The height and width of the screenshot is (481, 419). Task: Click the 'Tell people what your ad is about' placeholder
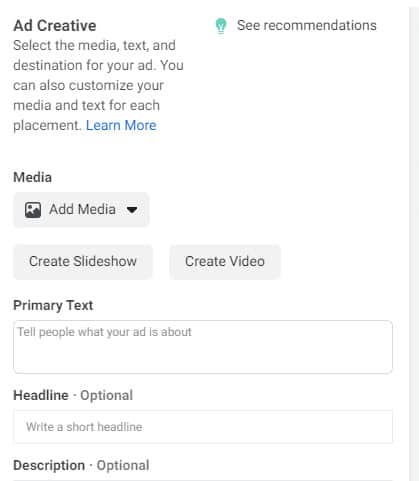pos(104,332)
